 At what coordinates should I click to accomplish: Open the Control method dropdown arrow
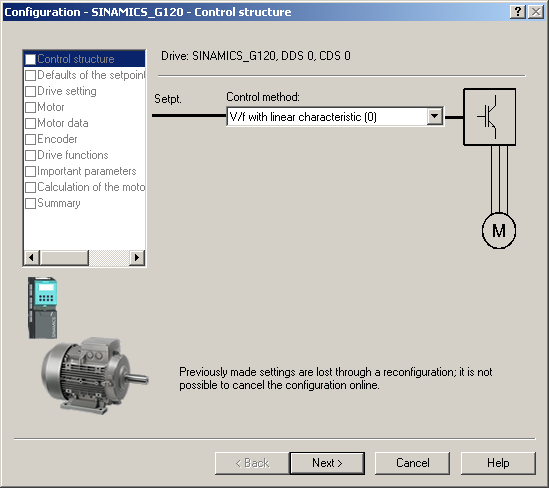pyautogui.click(x=435, y=116)
